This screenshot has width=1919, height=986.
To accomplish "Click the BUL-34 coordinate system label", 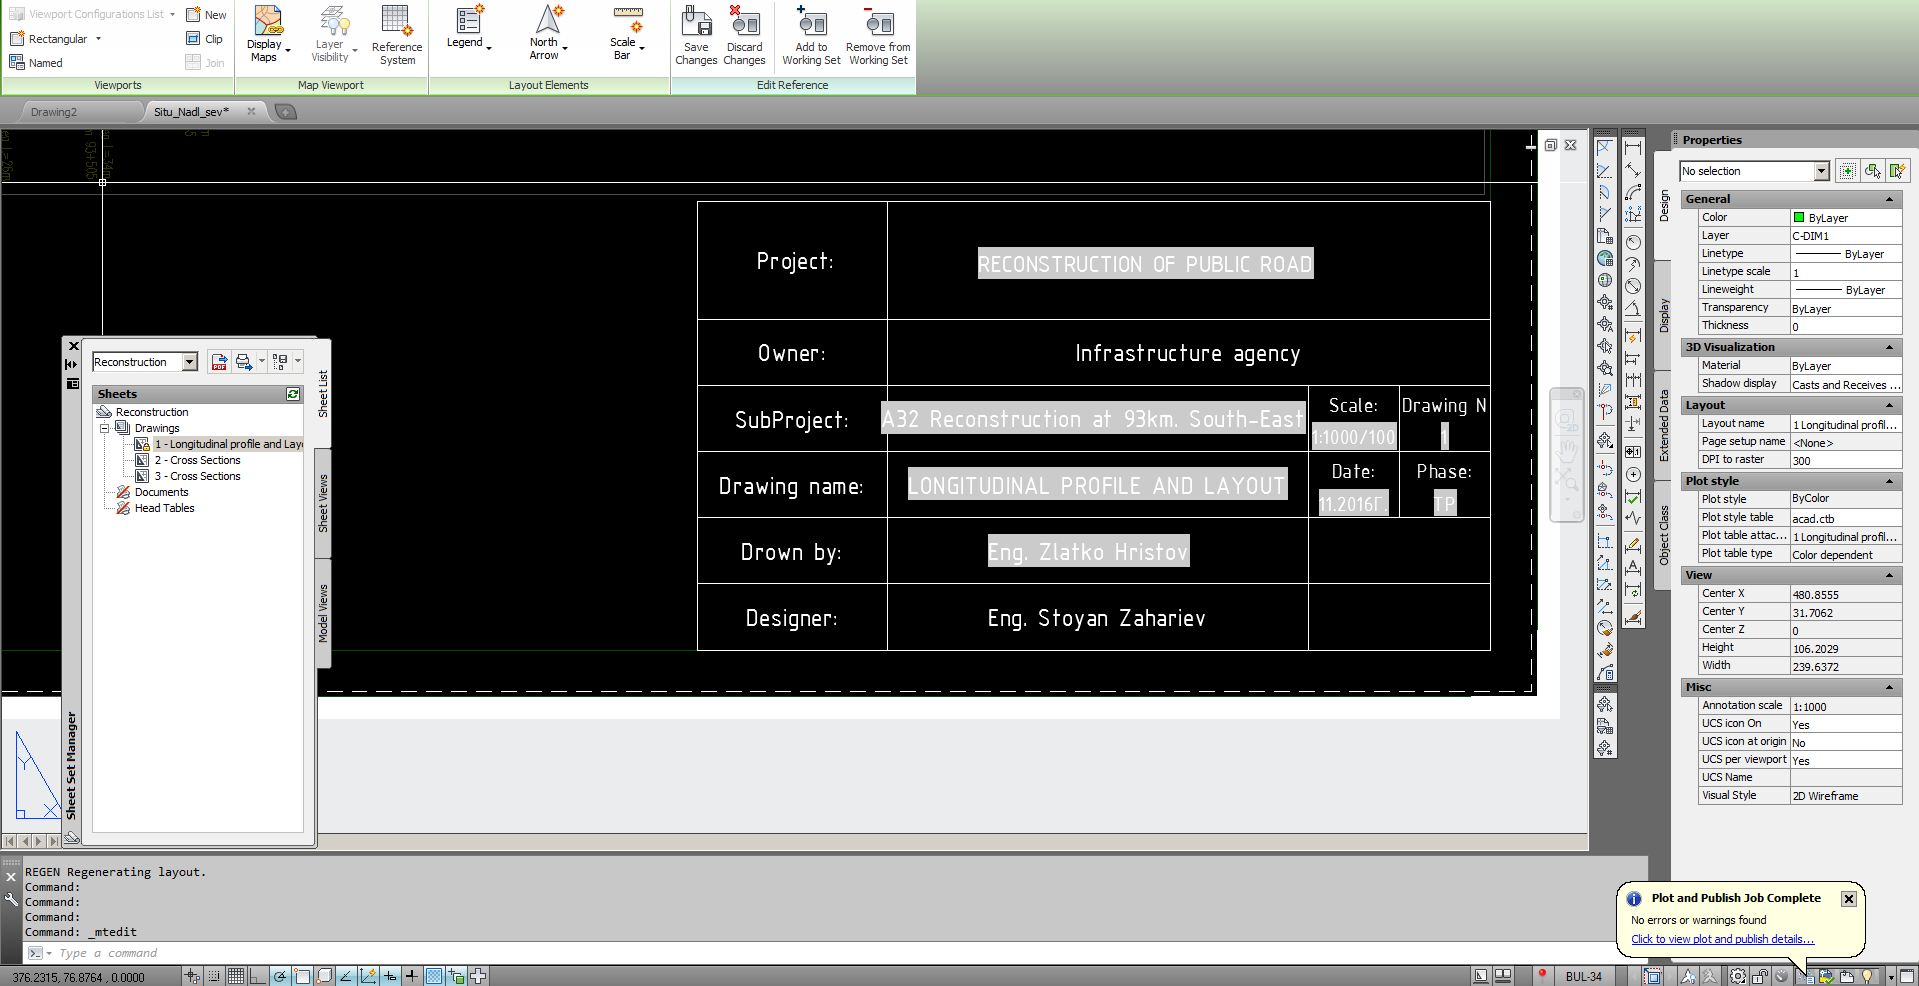I will [1583, 976].
